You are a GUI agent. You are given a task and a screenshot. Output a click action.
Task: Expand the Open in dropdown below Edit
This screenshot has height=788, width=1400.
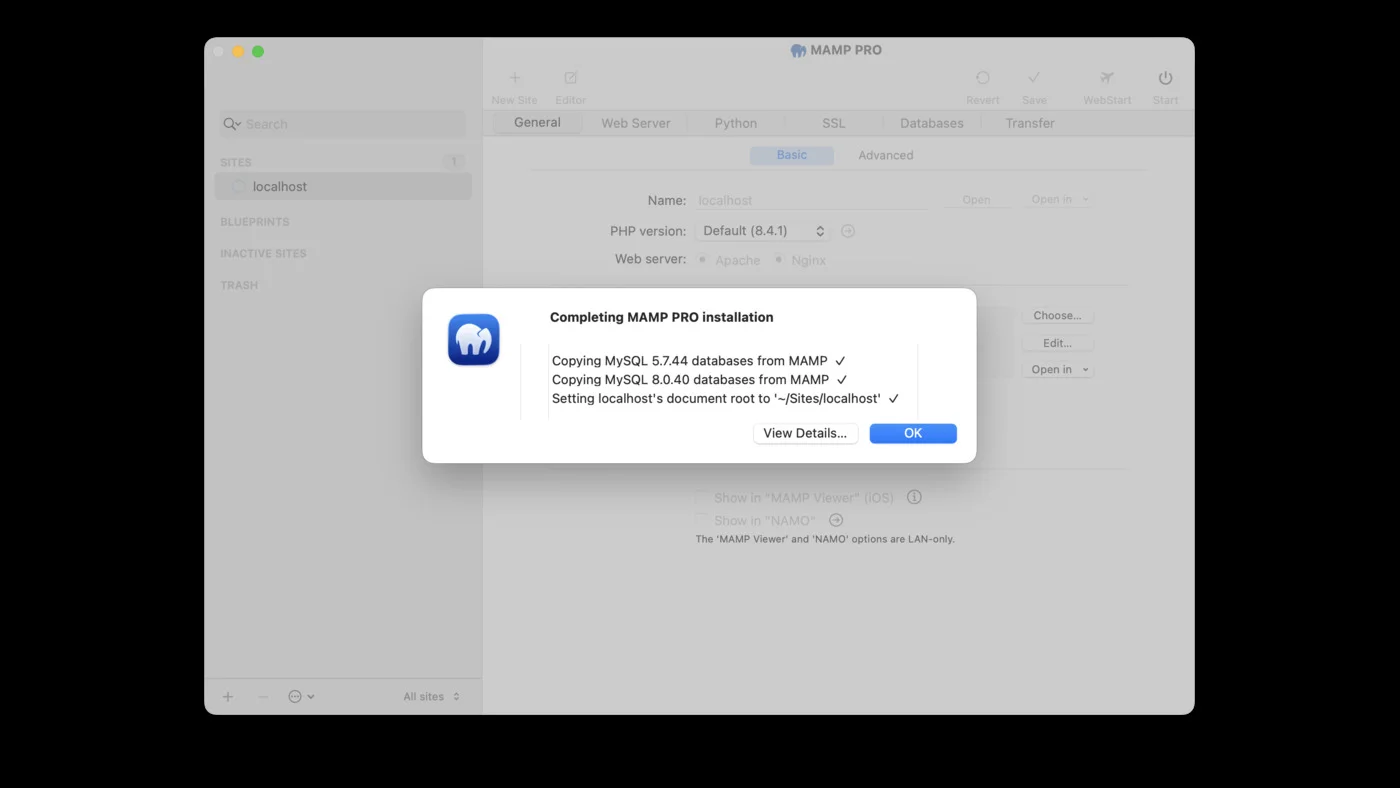click(x=1058, y=370)
